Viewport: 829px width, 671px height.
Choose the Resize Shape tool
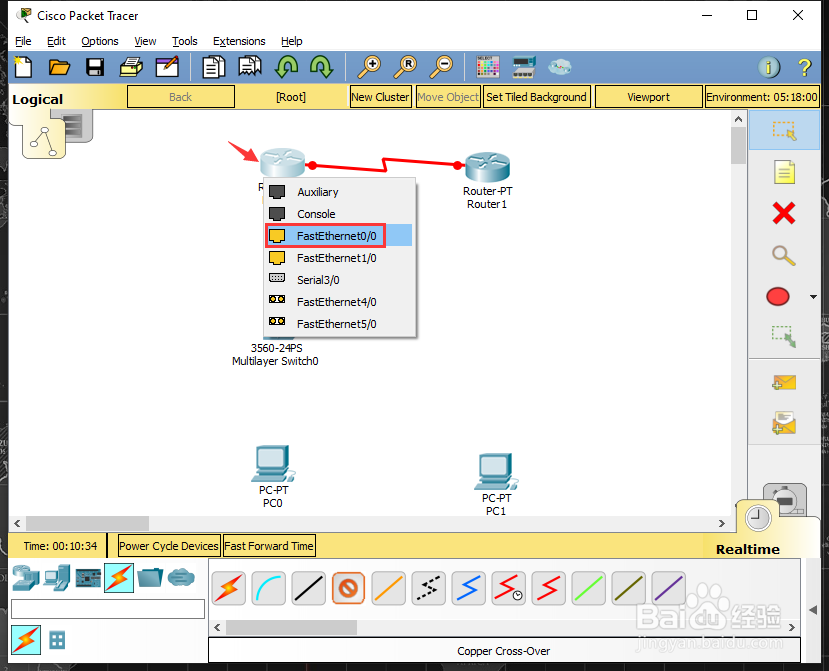tap(784, 337)
